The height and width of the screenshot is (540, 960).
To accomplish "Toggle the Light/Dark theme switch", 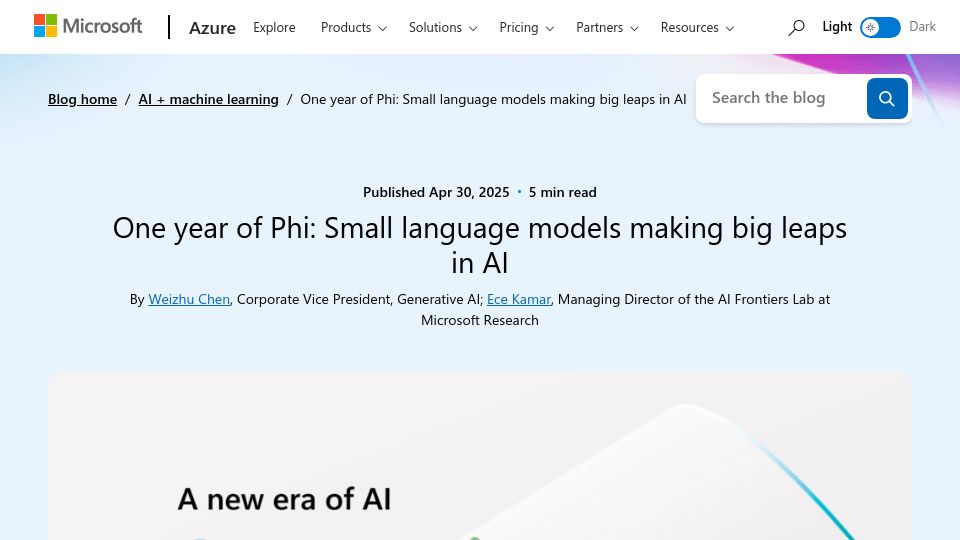I will pyautogui.click(x=880, y=28).
